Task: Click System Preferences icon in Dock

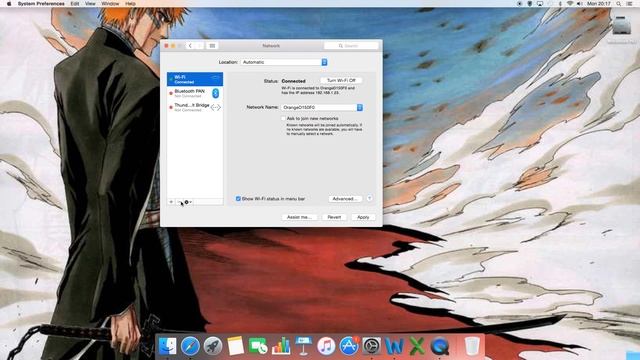Action: pyautogui.click(x=371, y=346)
